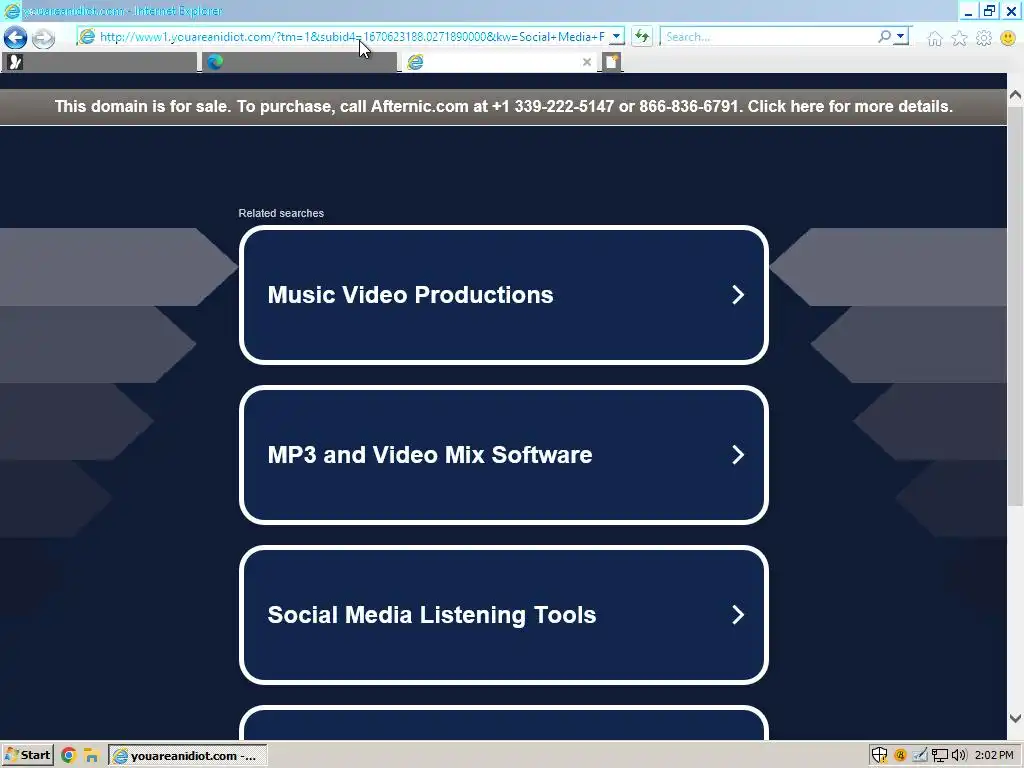Click arrow on MP3 and Video Mix Software card
The height and width of the screenshot is (768, 1024).
tap(738, 455)
